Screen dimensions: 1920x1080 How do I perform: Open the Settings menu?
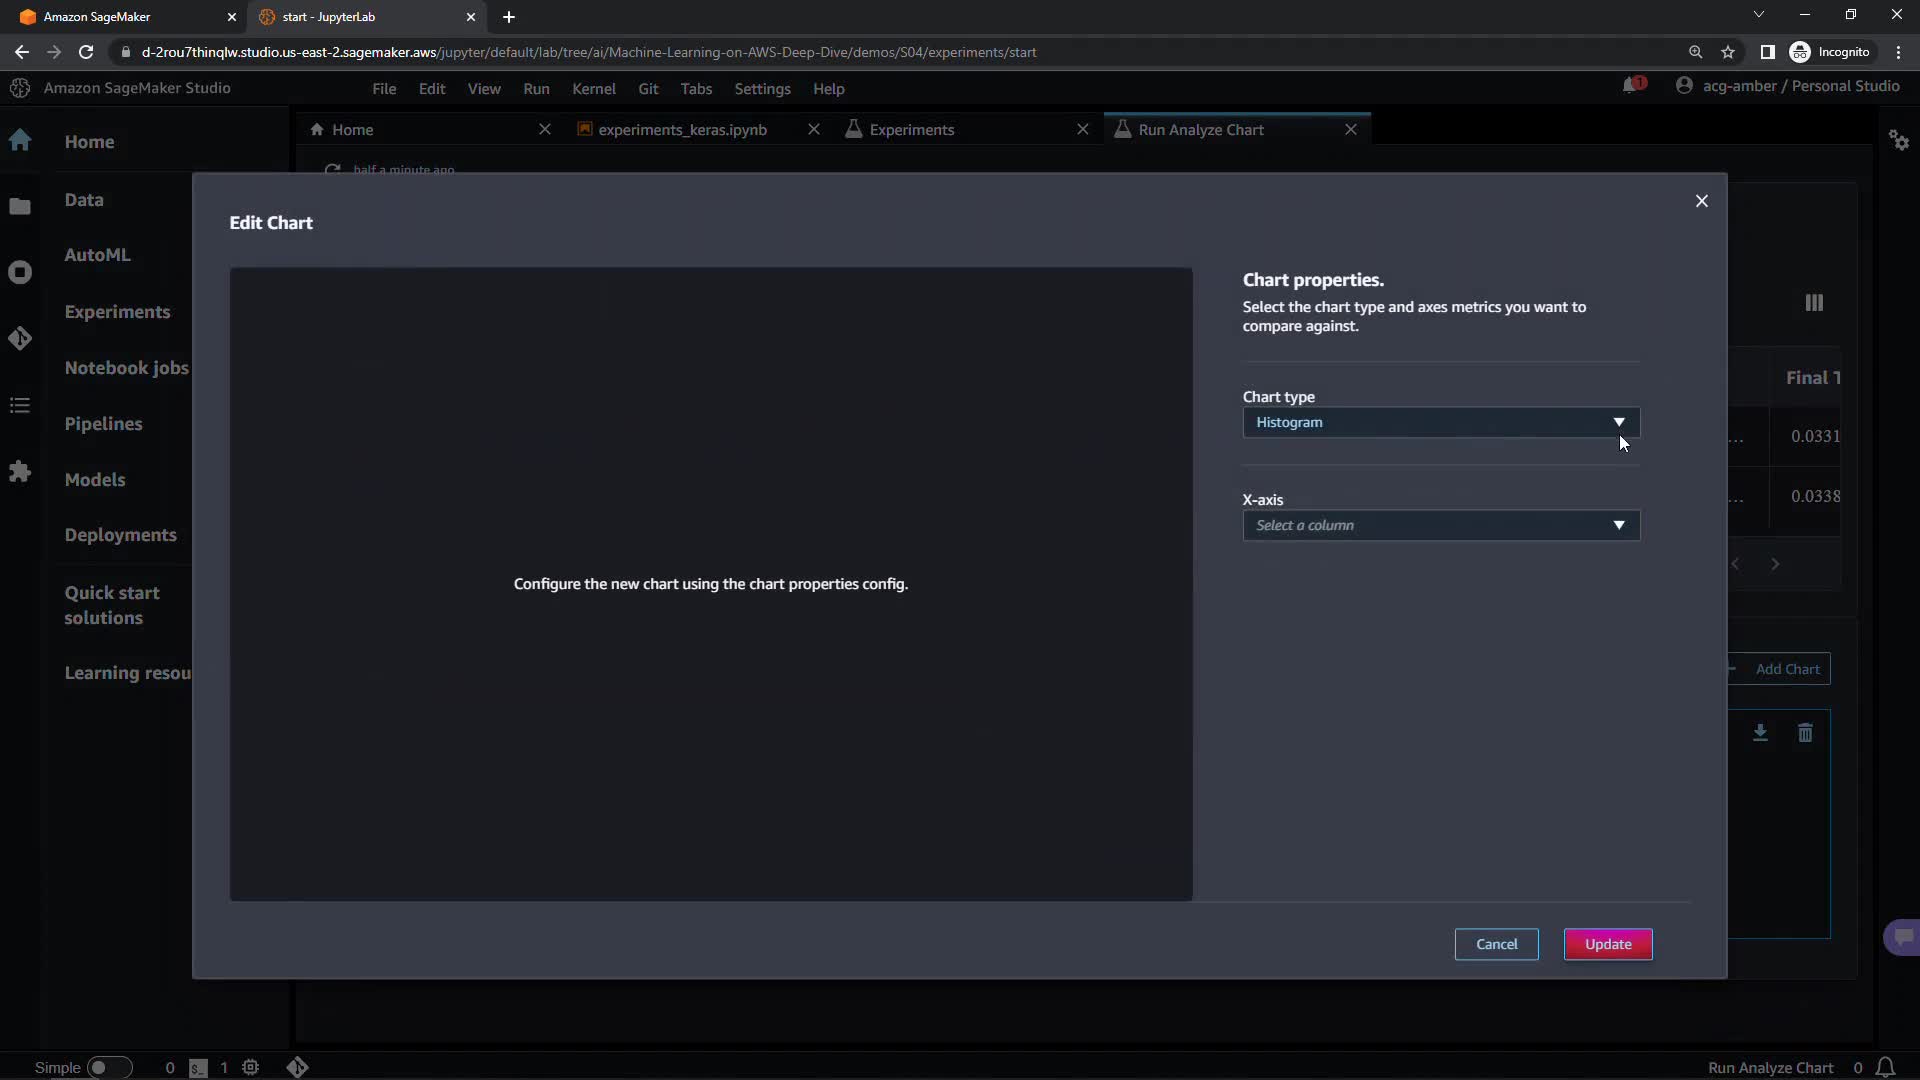coord(761,89)
